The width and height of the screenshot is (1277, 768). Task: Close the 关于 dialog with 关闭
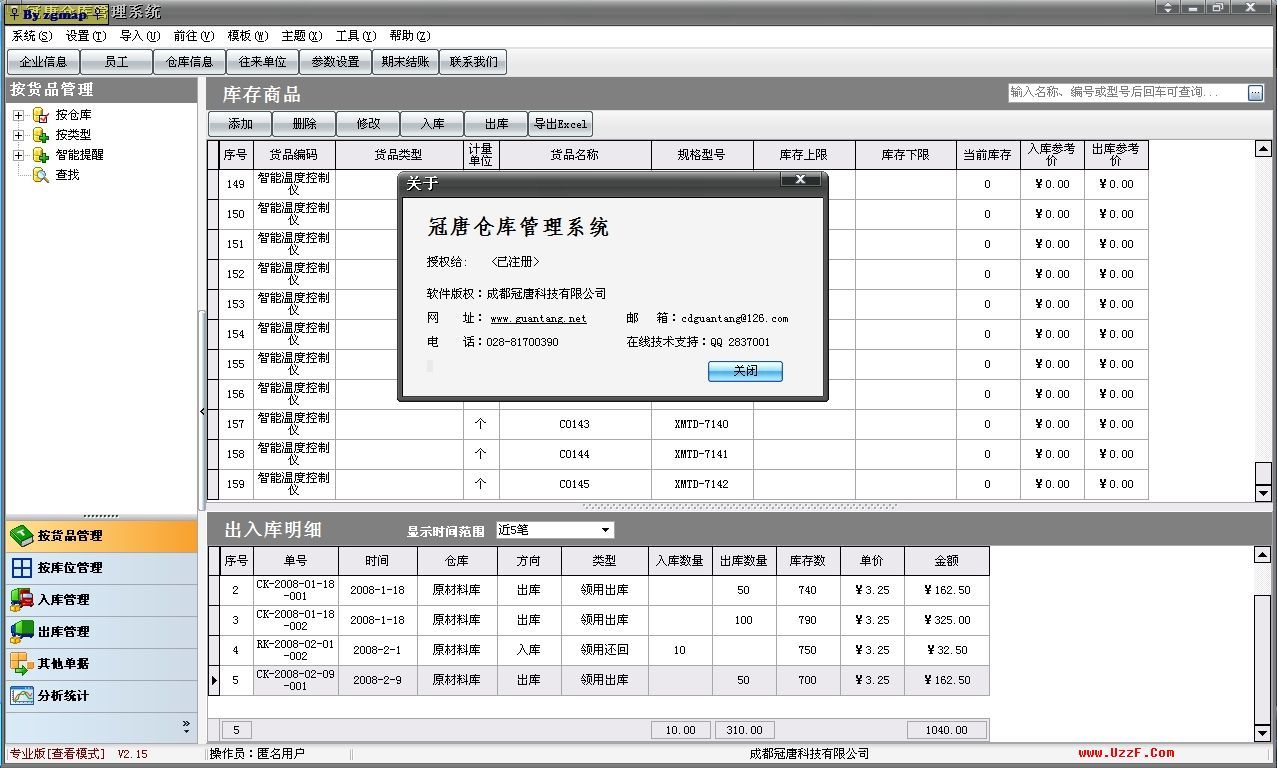pyautogui.click(x=743, y=371)
